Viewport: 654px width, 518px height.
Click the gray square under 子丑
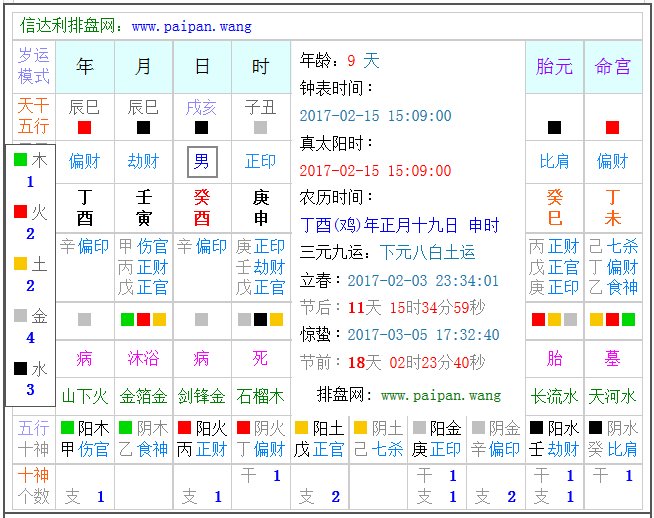pos(260,128)
